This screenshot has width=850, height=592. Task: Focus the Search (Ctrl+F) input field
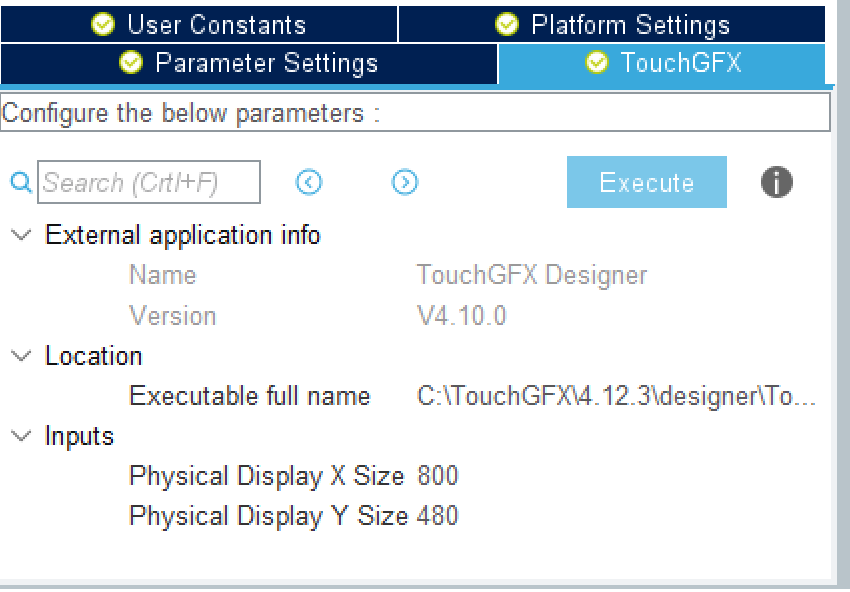[x=149, y=182]
